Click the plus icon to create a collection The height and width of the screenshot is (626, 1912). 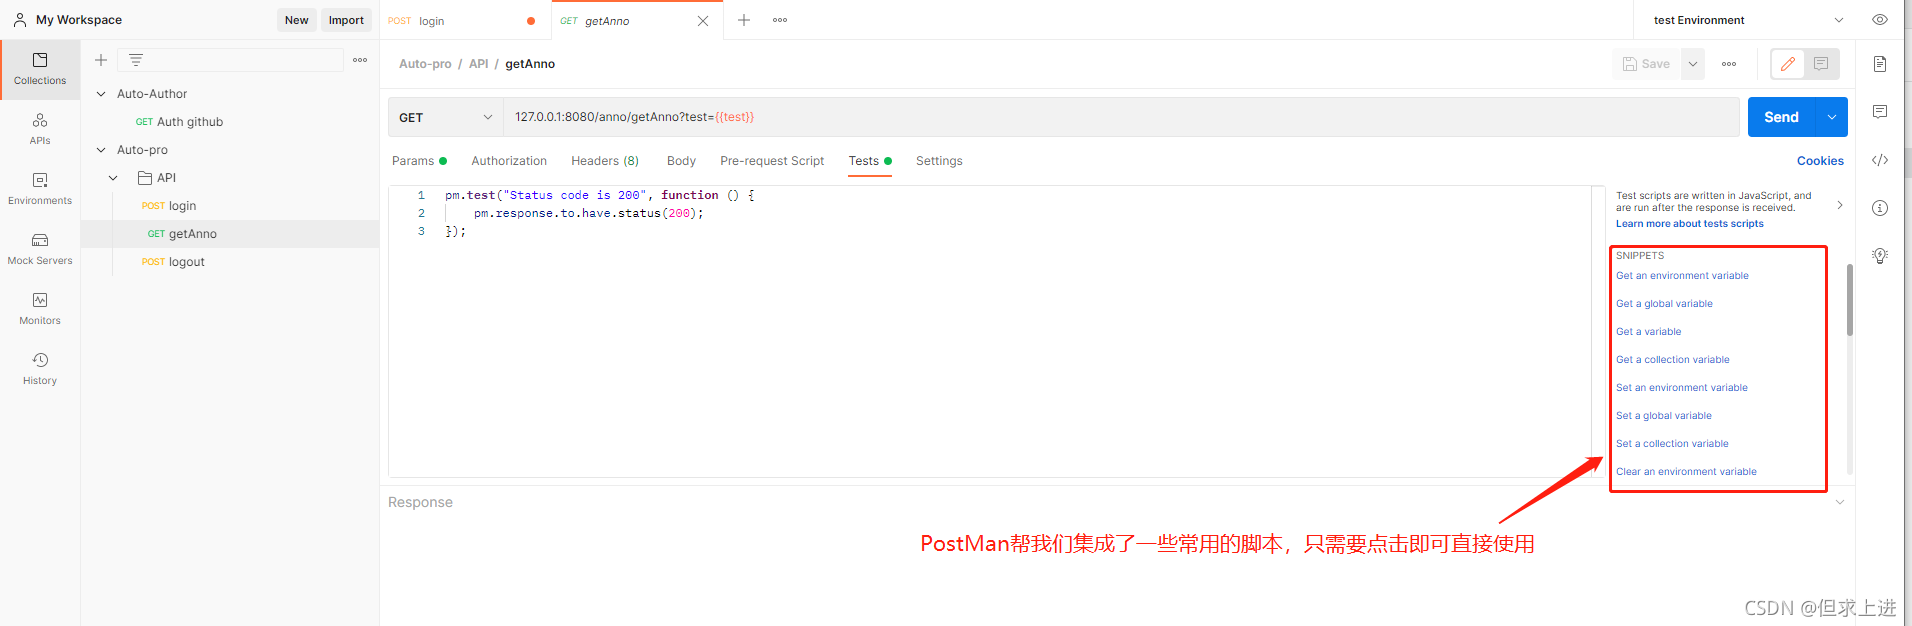point(101,60)
